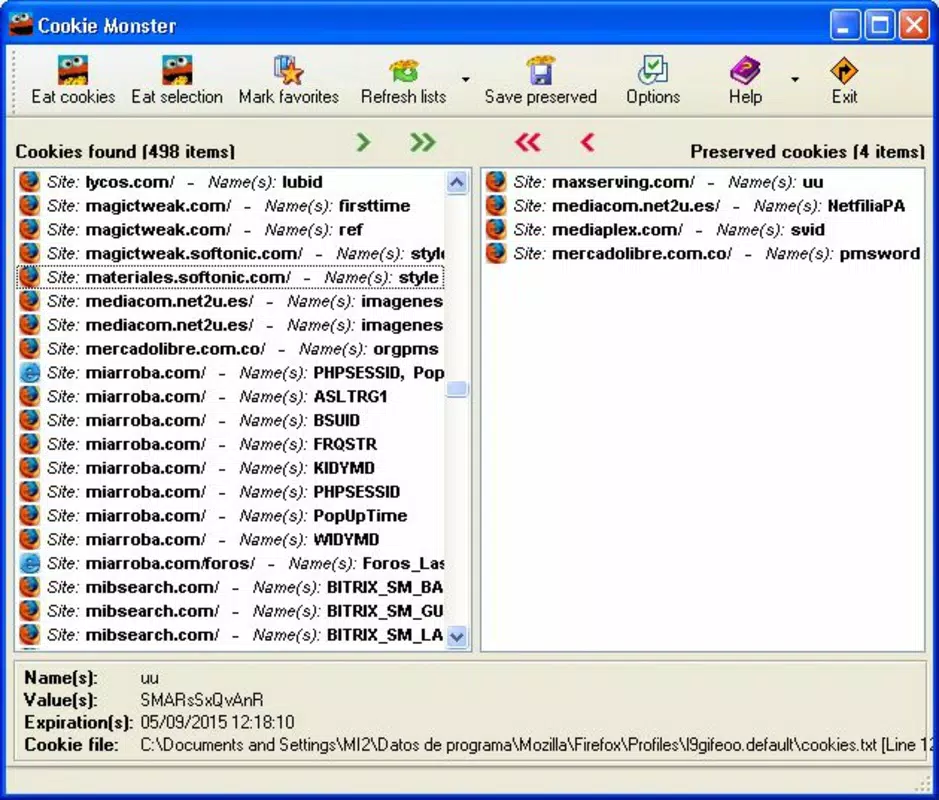
Task: Open the Refresh lists dropdown arrow
Action: click(x=465, y=79)
